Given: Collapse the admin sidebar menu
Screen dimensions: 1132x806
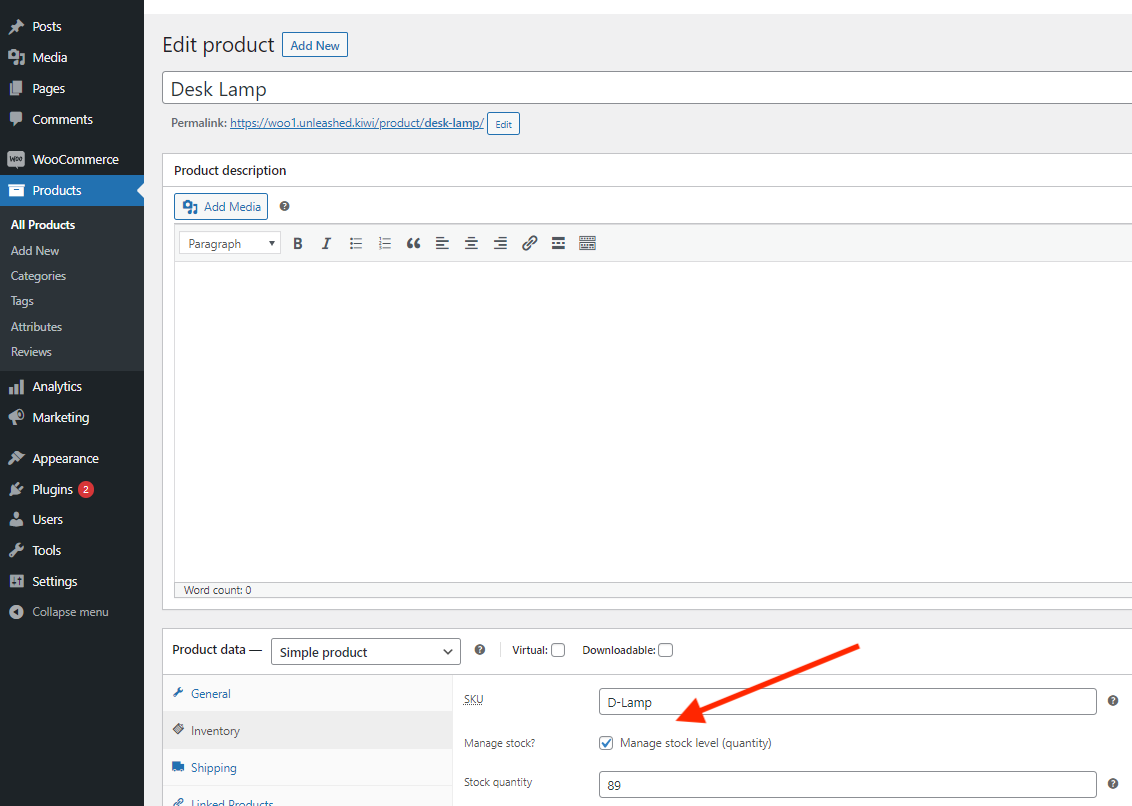Looking at the screenshot, I should tap(71, 612).
